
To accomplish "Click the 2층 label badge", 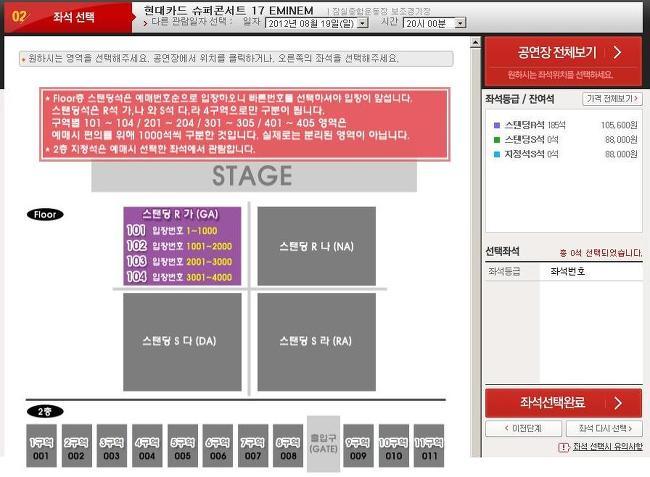I will point(45,412).
